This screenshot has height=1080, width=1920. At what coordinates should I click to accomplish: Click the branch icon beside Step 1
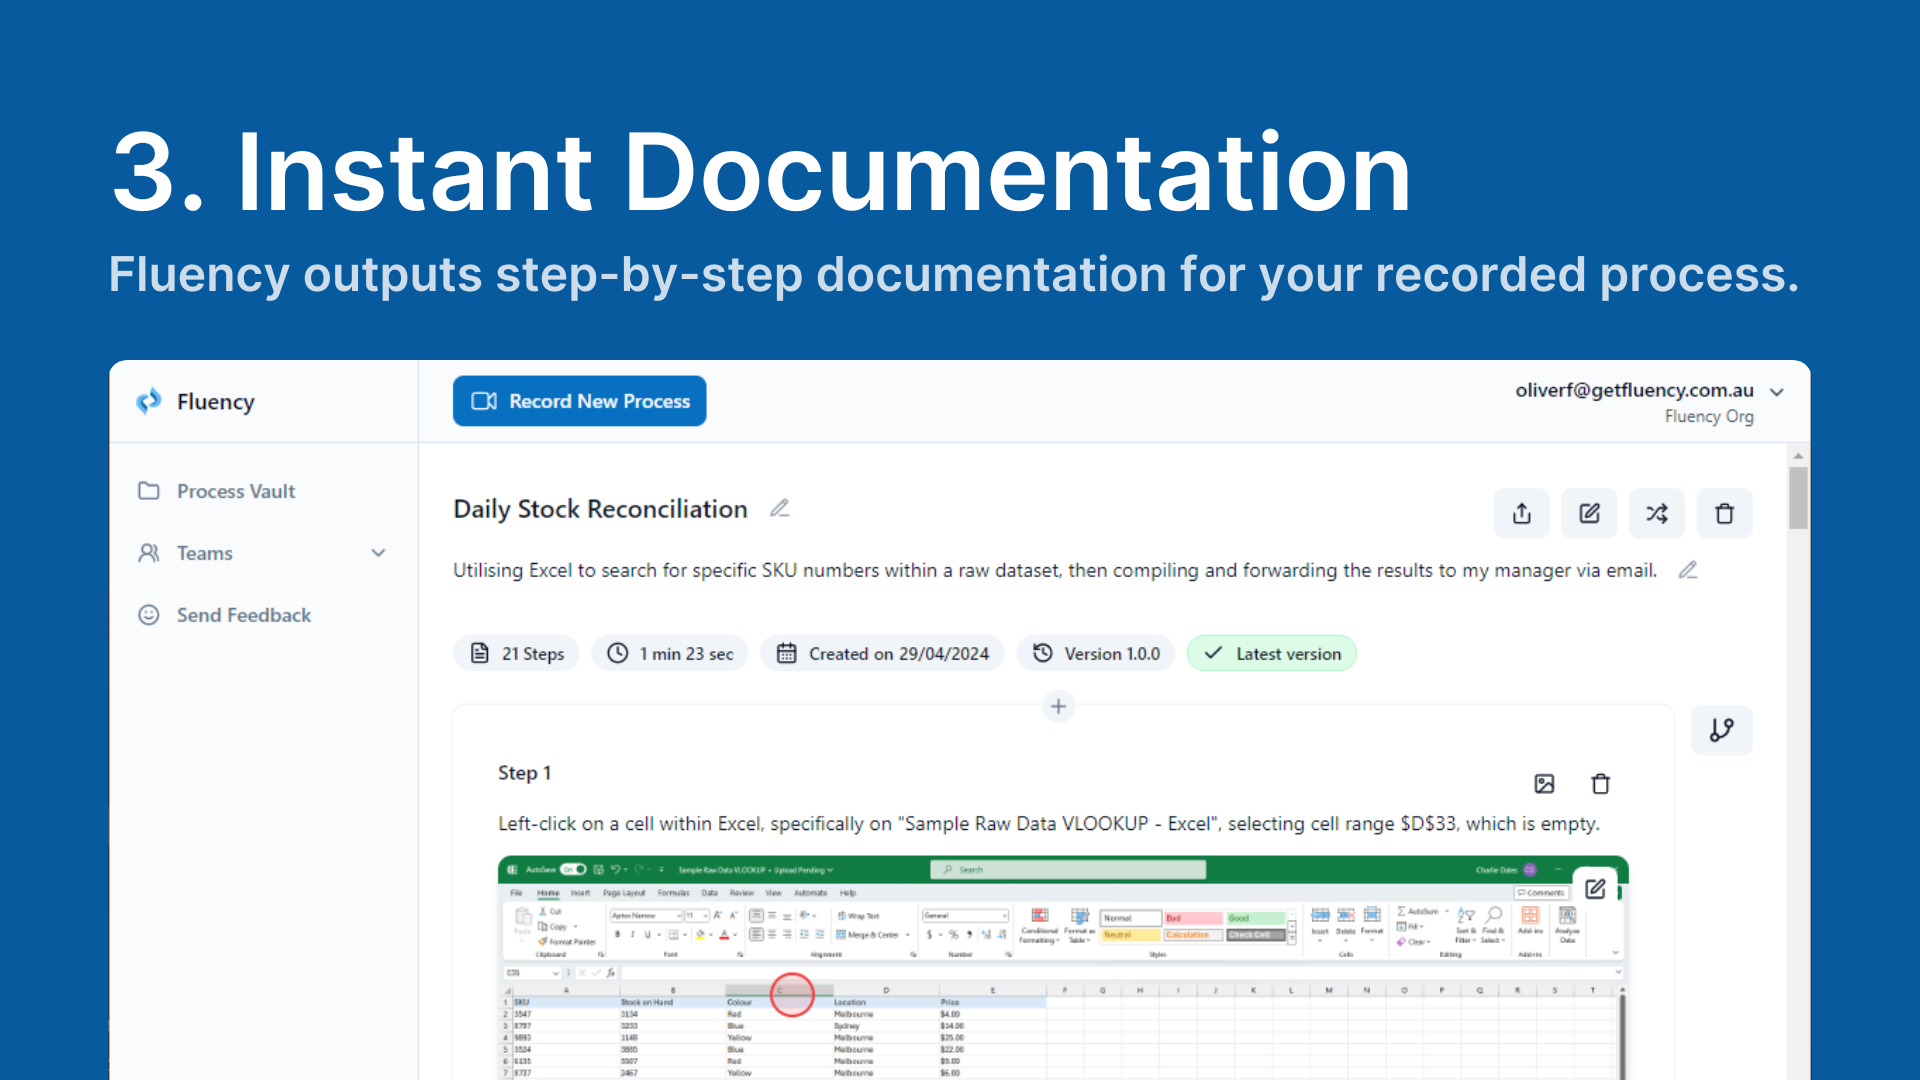[1721, 730]
